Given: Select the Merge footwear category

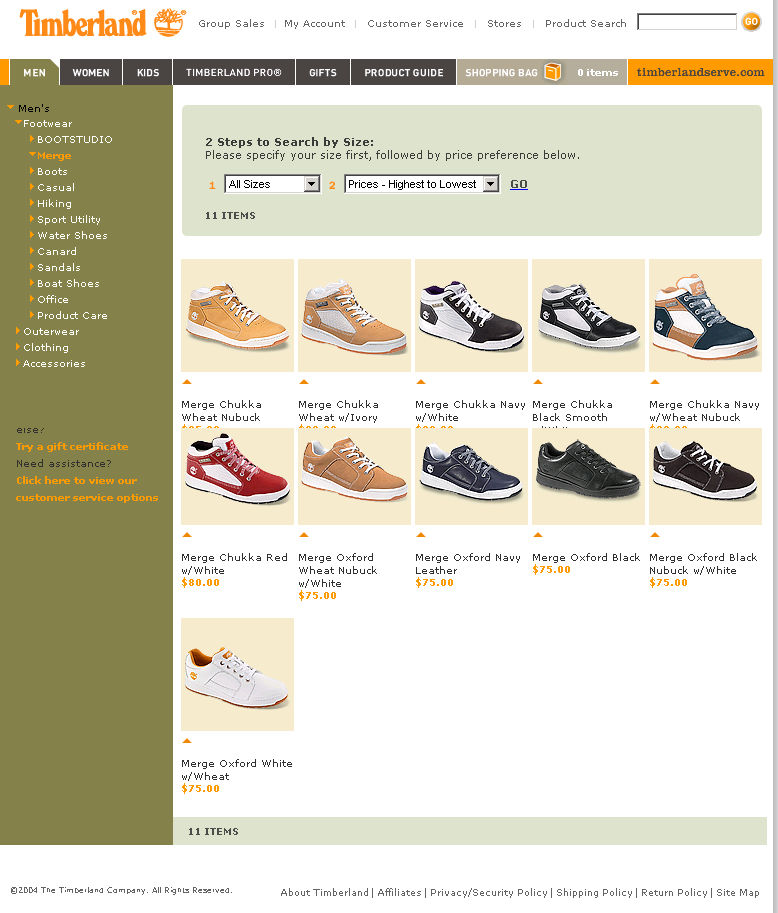Looking at the screenshot, I should 54,155.
